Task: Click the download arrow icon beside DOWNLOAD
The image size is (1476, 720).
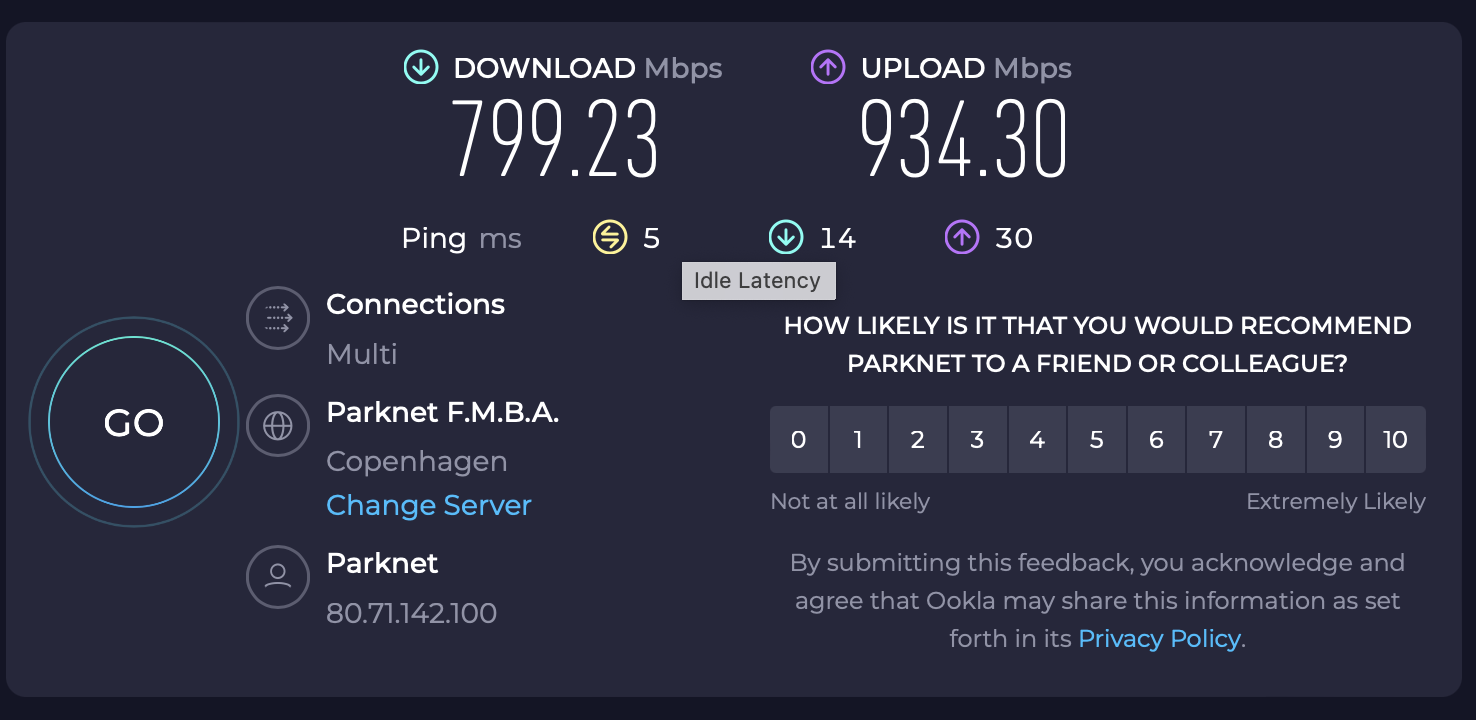Action: (421, 68)
